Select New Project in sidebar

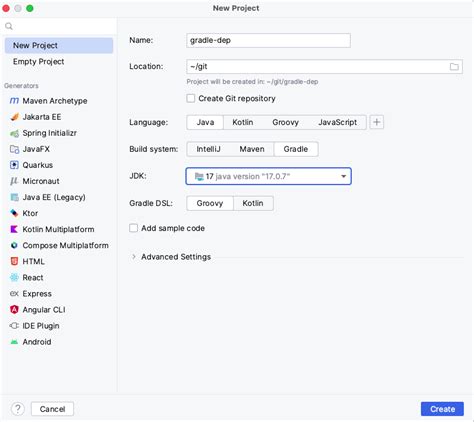pyautogui.click(x=59, y=45)
